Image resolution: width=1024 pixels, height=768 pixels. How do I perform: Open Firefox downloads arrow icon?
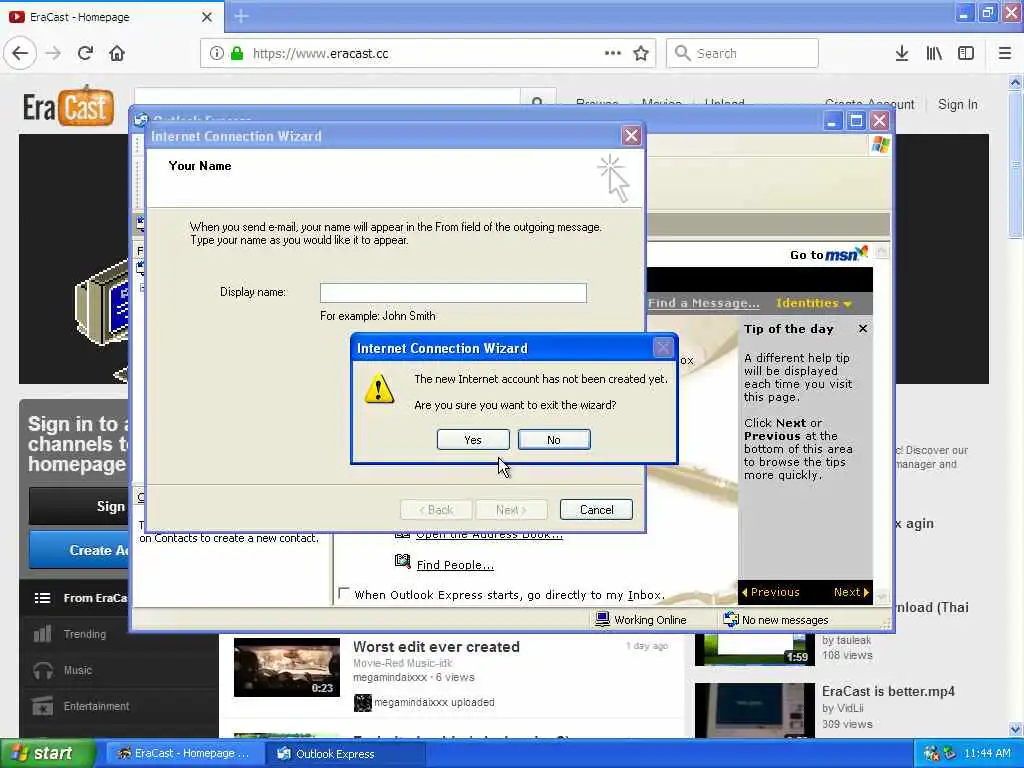pos(902,54)
